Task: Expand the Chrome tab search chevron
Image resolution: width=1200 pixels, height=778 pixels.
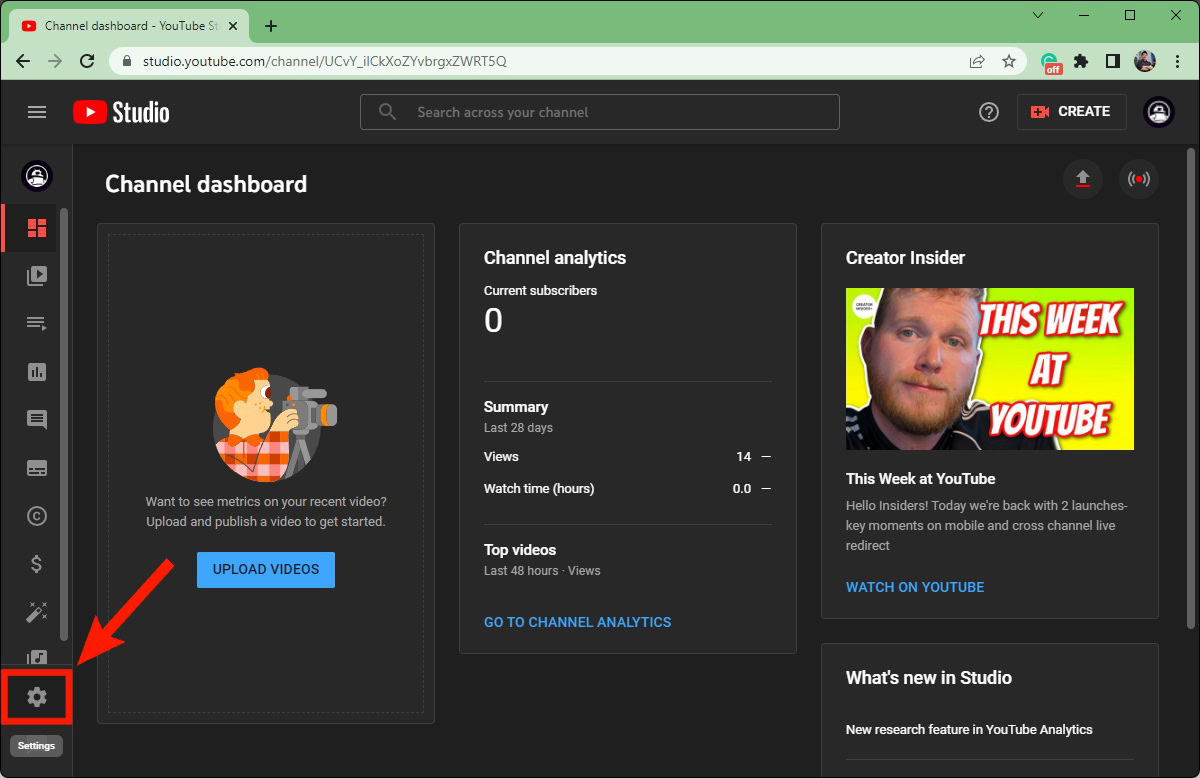Action: 1038,15
